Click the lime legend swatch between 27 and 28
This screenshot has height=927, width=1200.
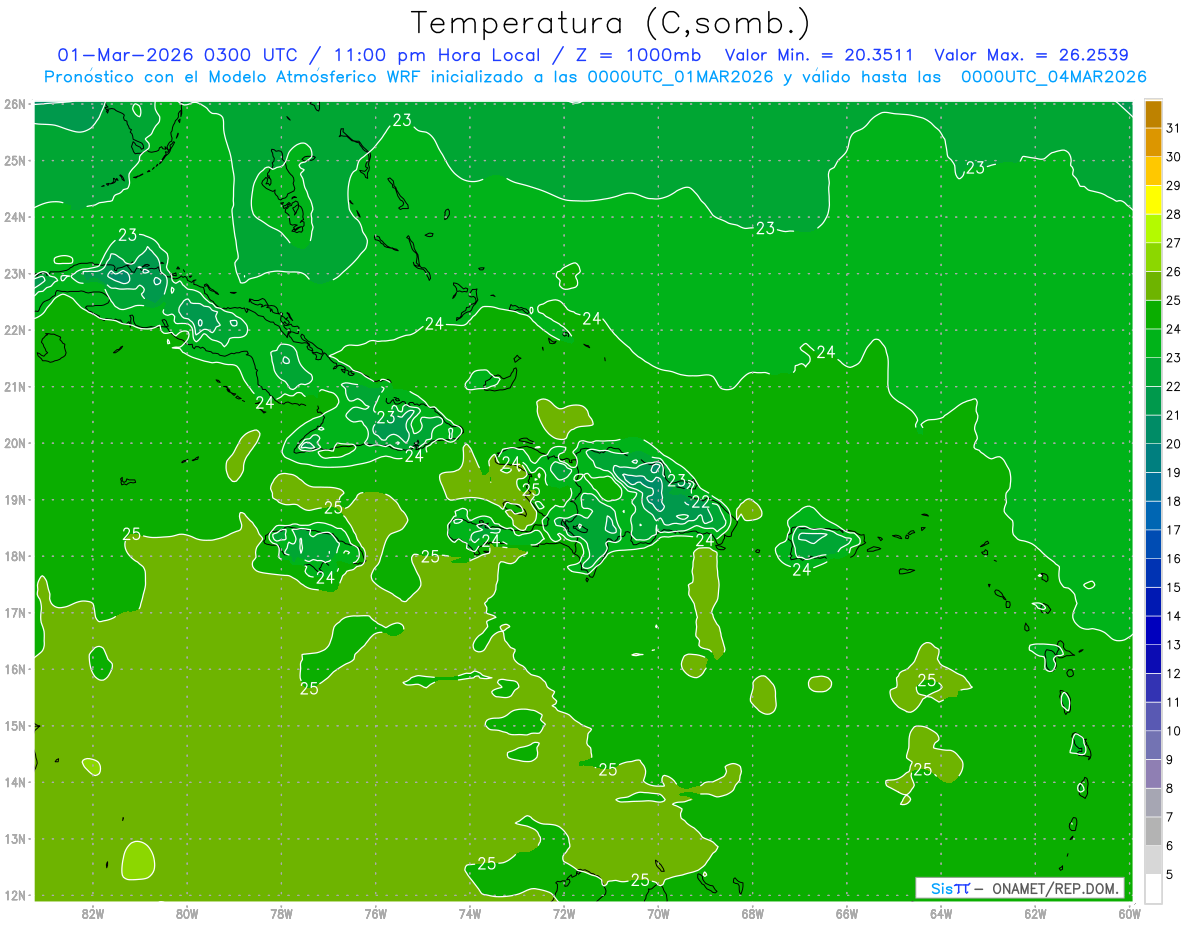1153,229
